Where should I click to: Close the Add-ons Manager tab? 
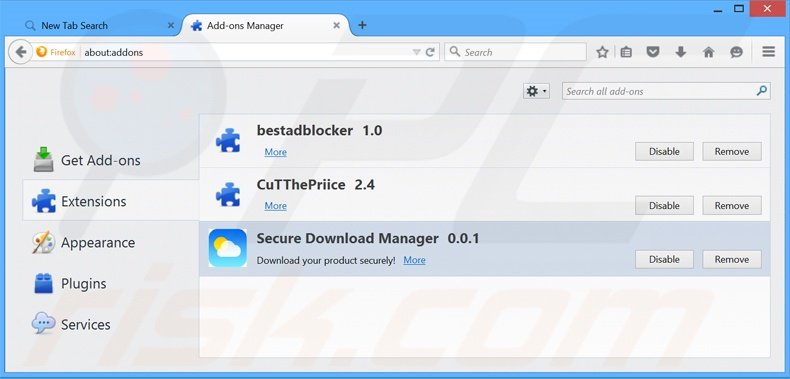[336, 25]
